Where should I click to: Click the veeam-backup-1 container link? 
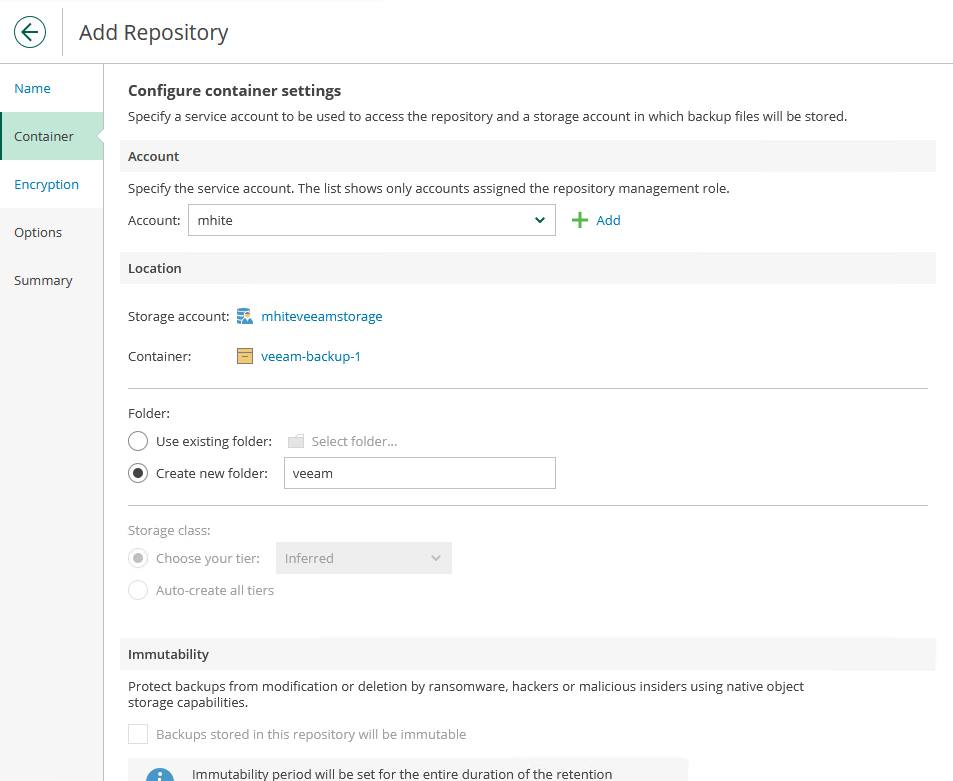(310, 356)
